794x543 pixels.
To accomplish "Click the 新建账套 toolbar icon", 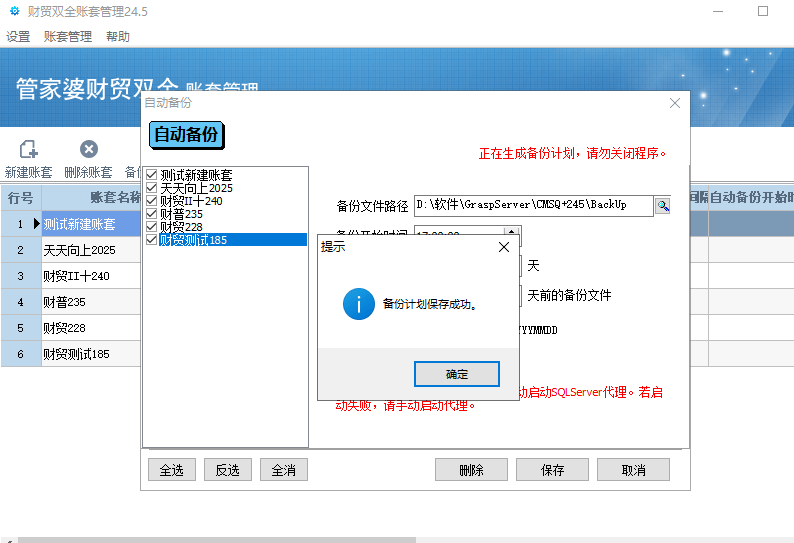I will [28, 149].
